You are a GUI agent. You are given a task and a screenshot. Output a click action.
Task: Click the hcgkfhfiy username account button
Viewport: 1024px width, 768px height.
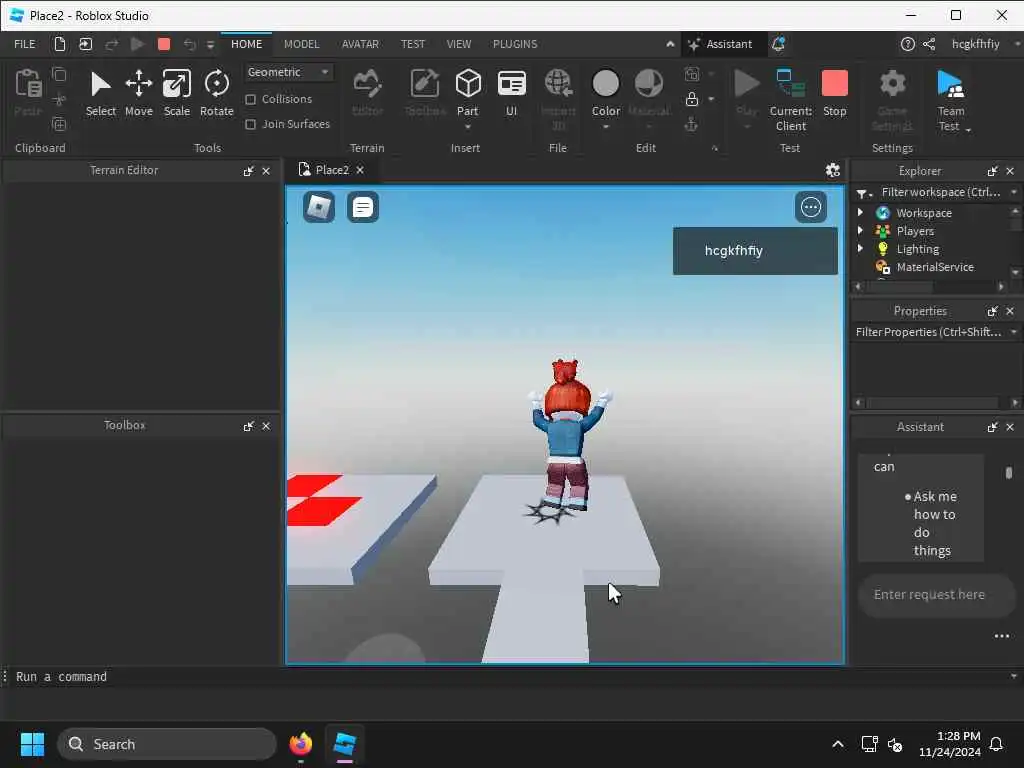[975, 44]
